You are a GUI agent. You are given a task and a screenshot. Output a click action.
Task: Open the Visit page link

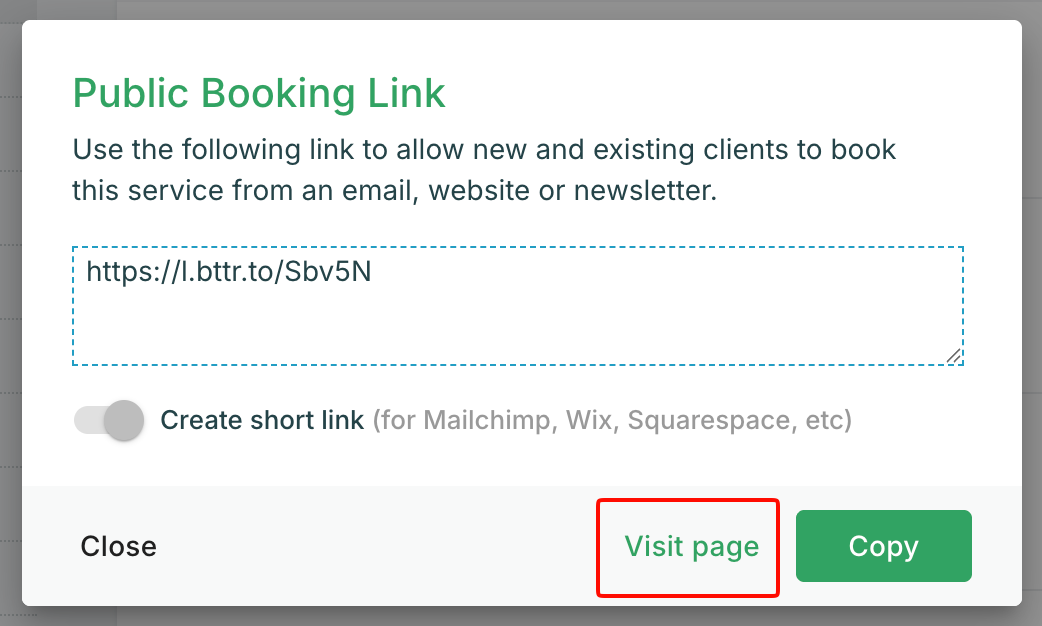691,546
